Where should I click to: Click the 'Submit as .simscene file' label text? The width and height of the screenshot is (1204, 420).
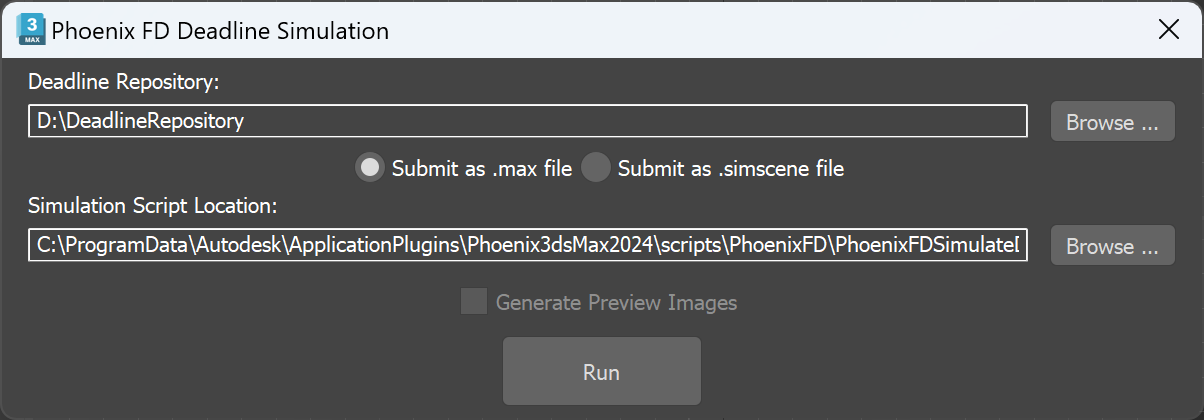point(731,168)
